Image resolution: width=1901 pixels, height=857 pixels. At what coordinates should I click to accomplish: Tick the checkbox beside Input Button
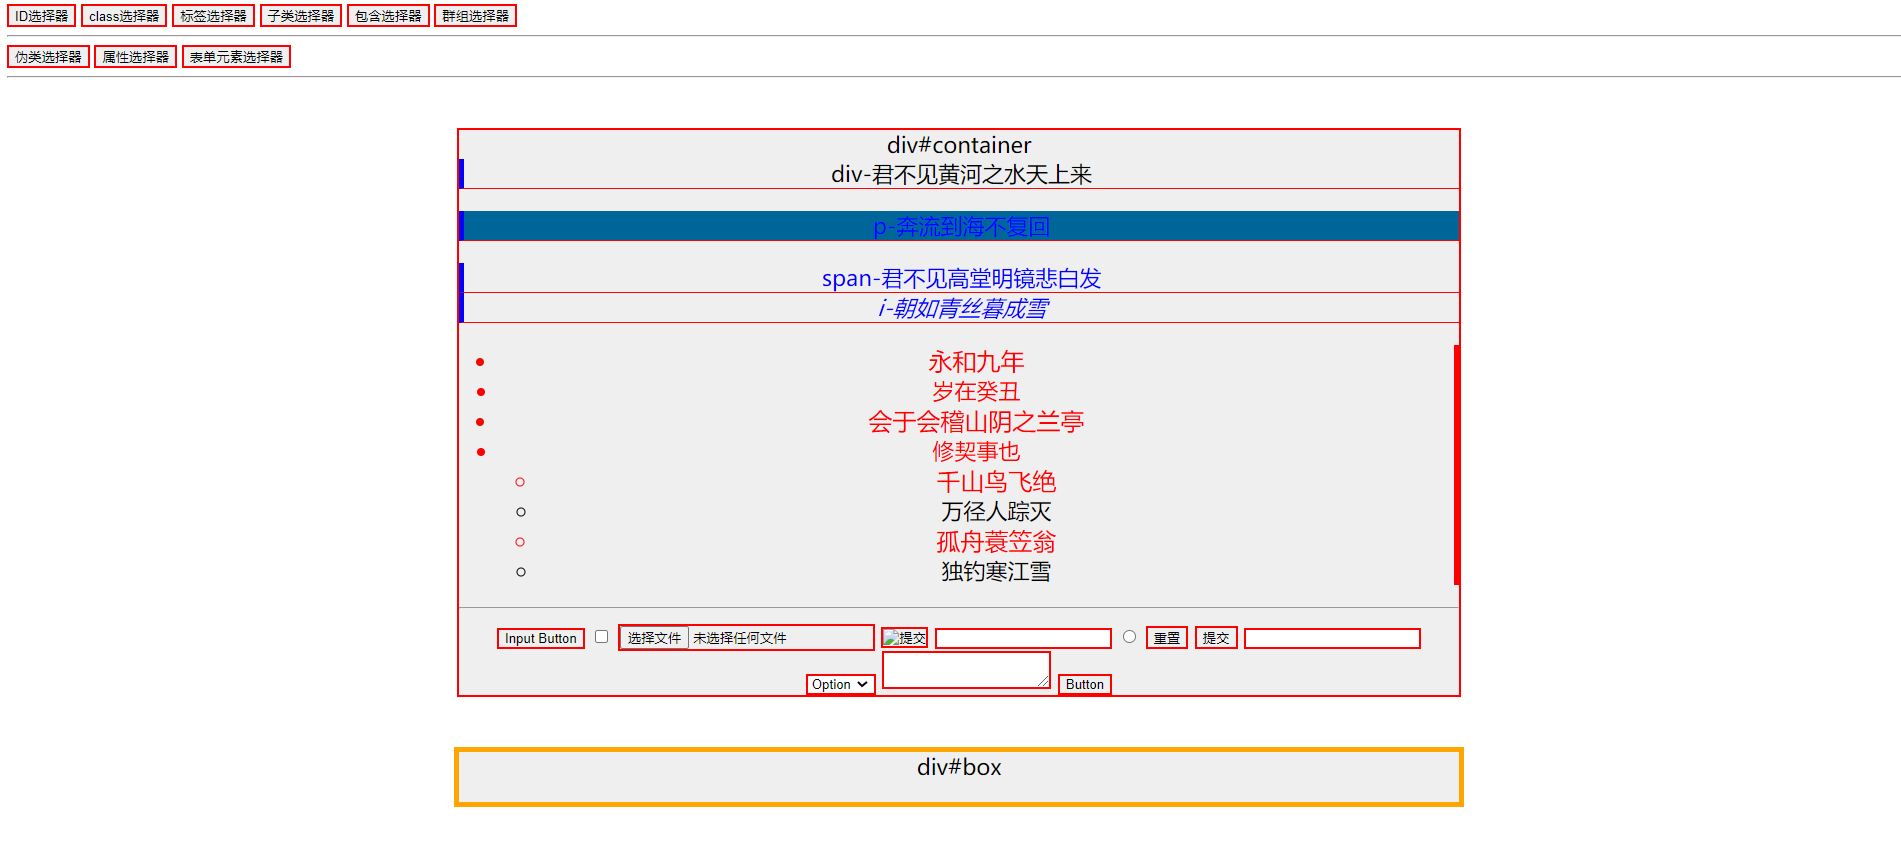[x=601, y=637]
